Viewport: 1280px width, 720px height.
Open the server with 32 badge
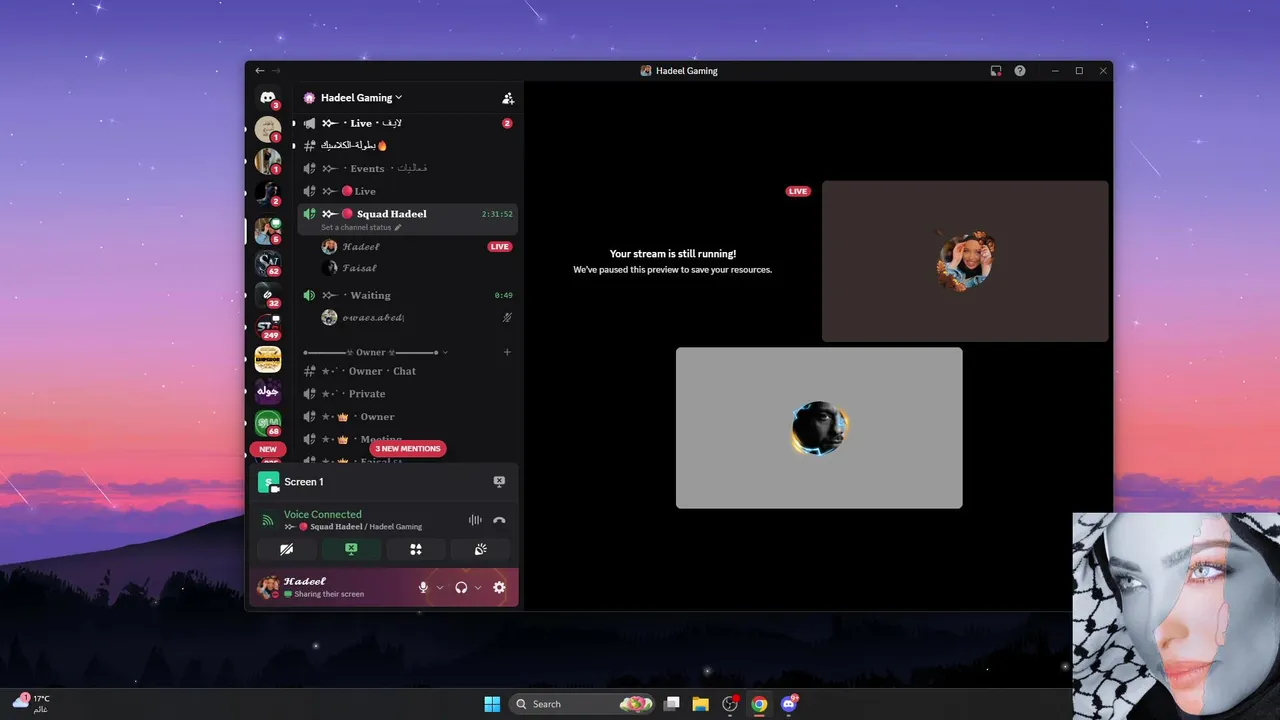[268, 295]
